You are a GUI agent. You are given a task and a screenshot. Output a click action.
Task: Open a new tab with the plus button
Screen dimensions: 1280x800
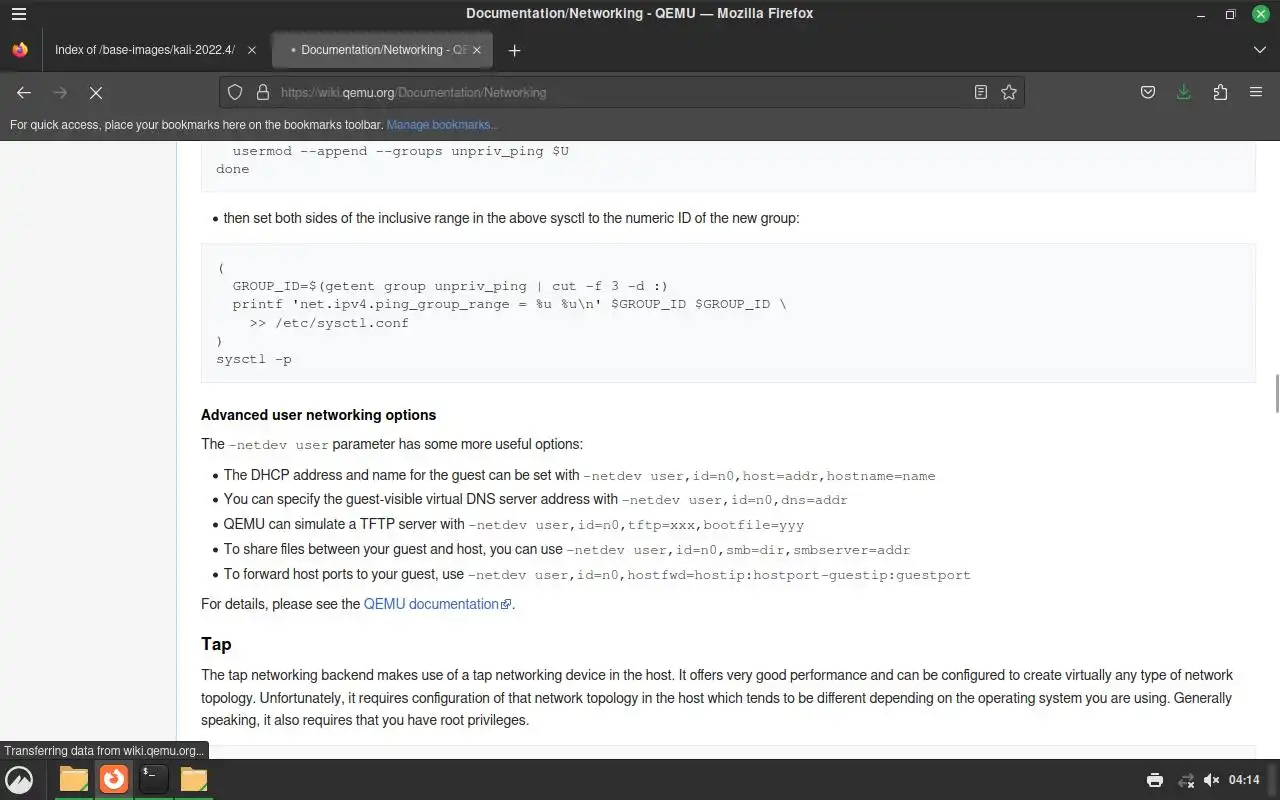click(514, 50)
